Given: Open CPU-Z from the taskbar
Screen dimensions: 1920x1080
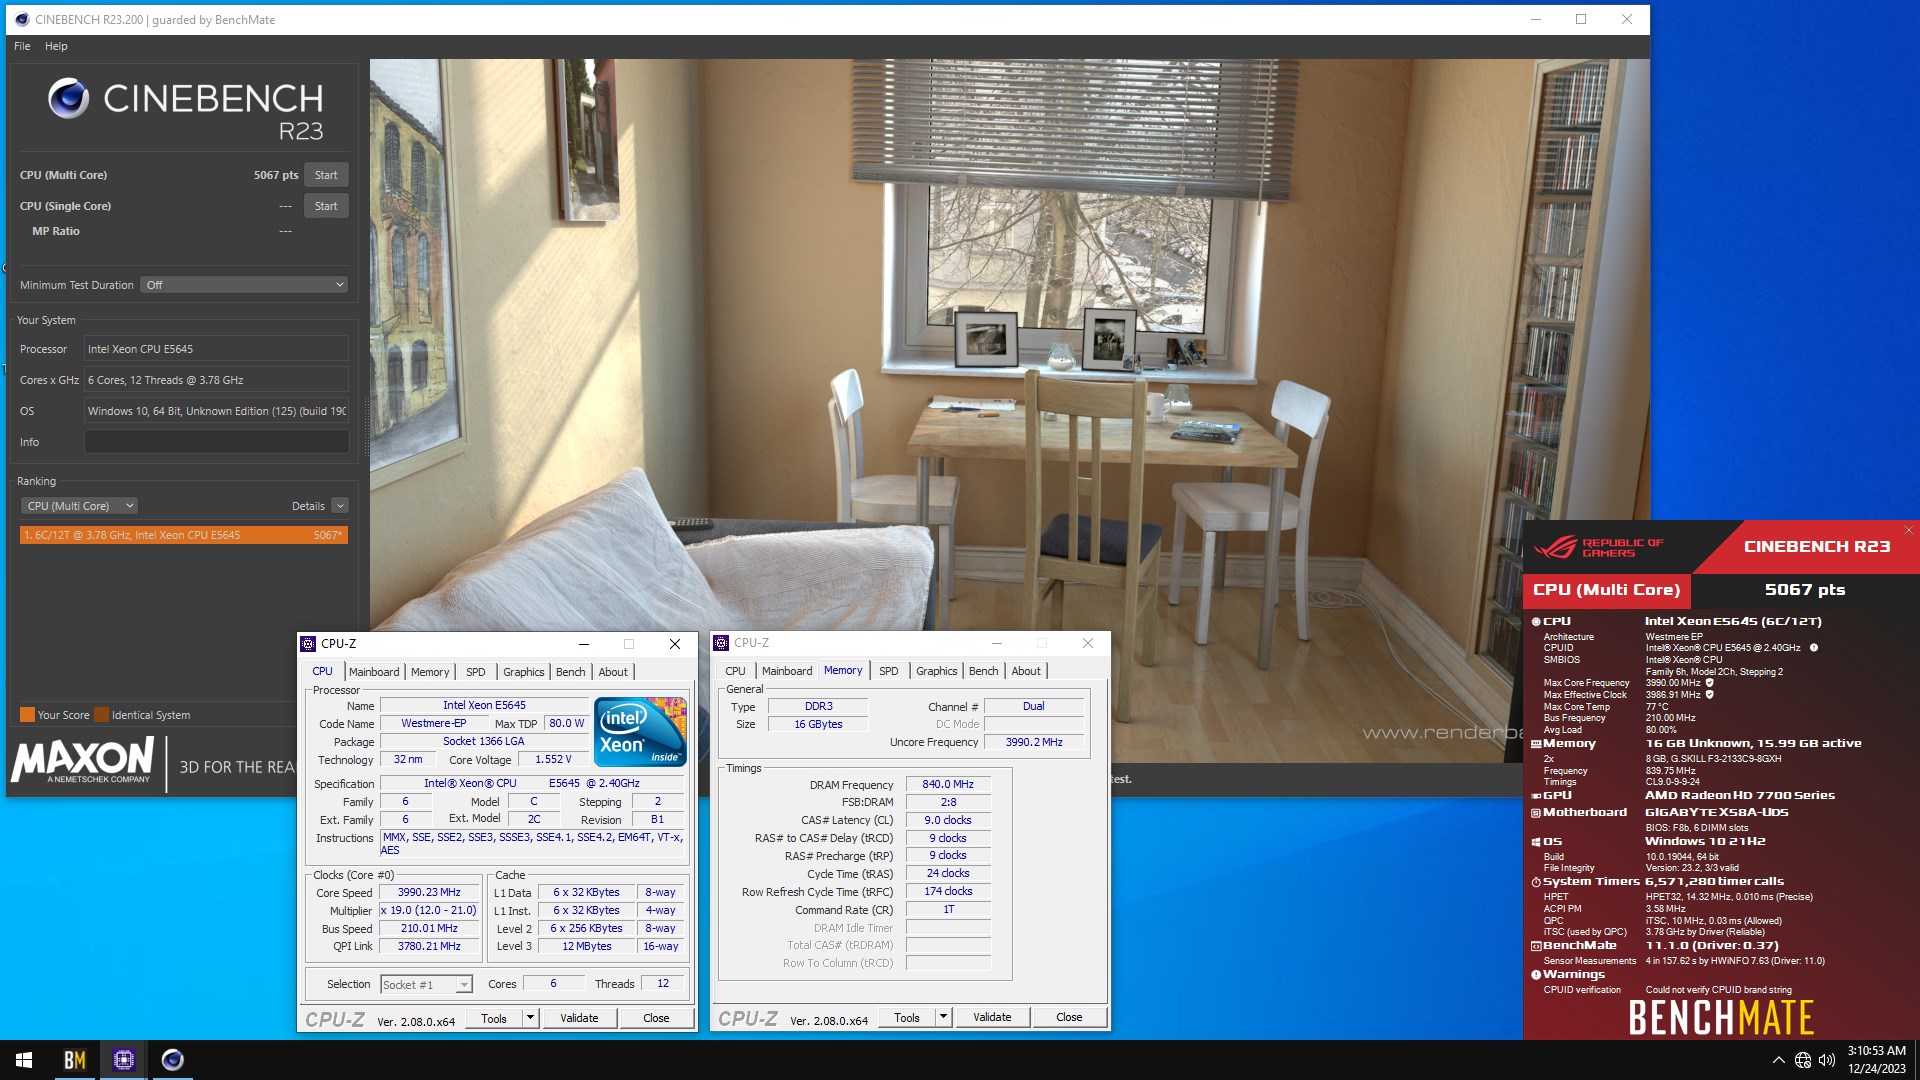Looking at the screenshot, I should (x=124, y=1060).
